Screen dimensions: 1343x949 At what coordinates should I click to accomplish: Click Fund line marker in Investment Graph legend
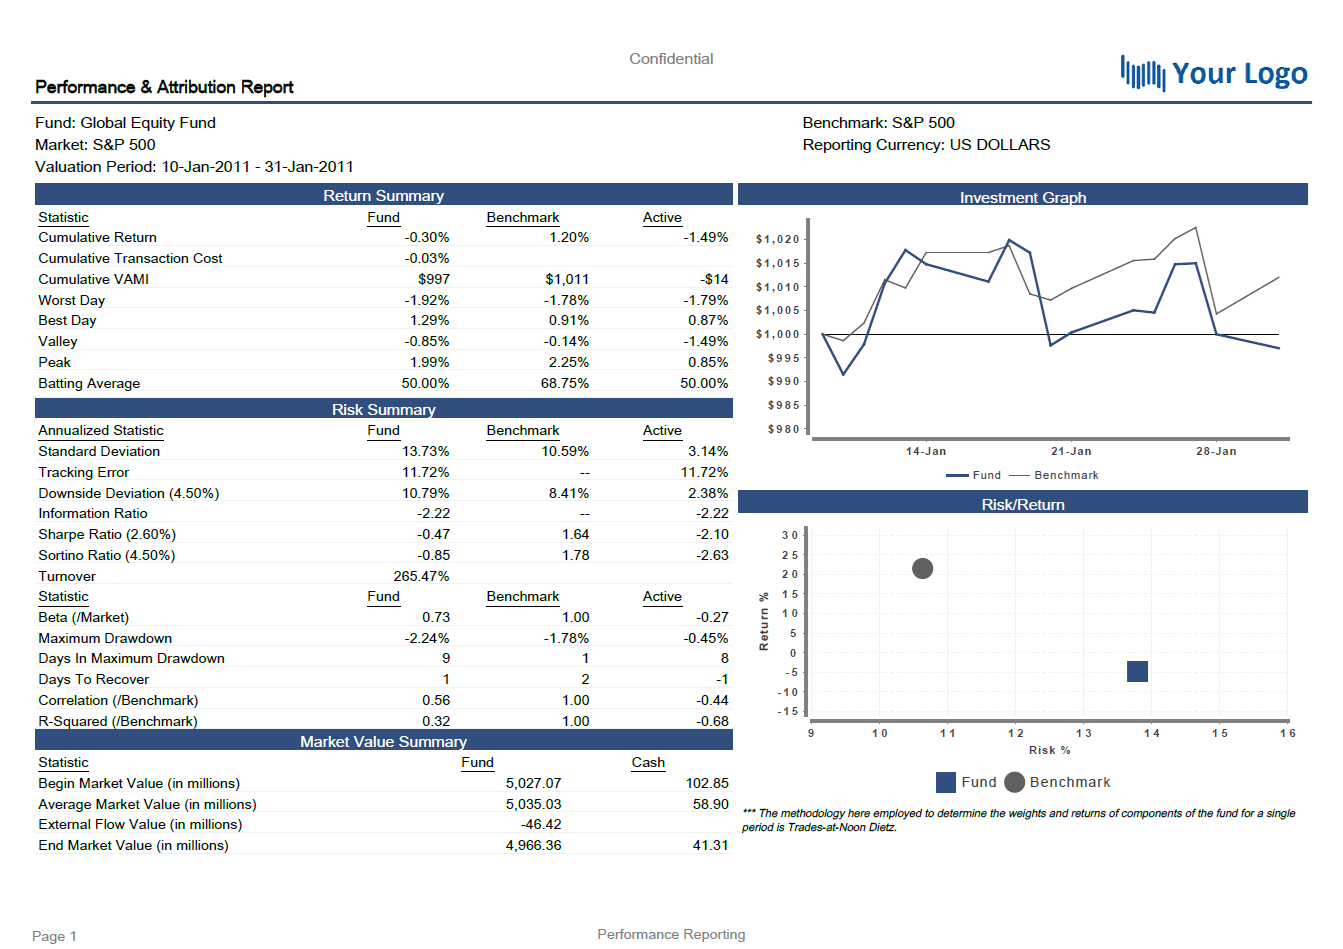tap(957, 476)
